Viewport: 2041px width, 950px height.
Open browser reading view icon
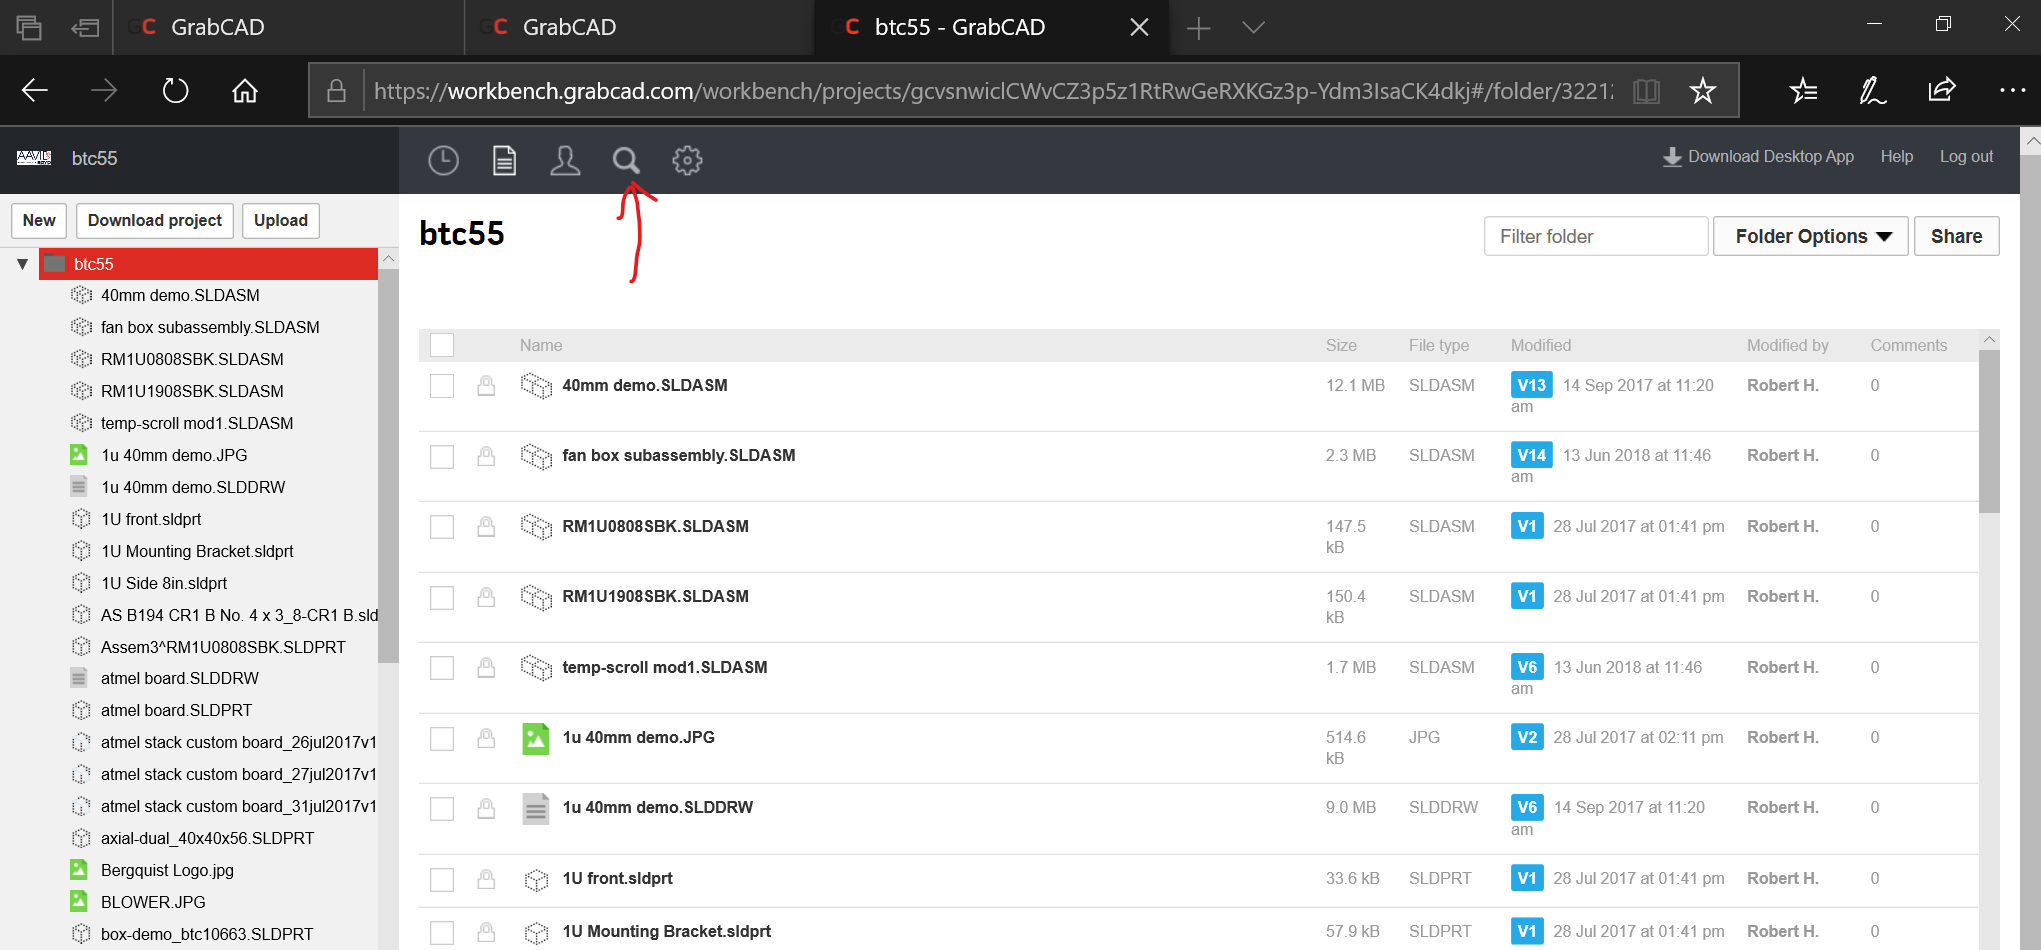[1646, 91]
